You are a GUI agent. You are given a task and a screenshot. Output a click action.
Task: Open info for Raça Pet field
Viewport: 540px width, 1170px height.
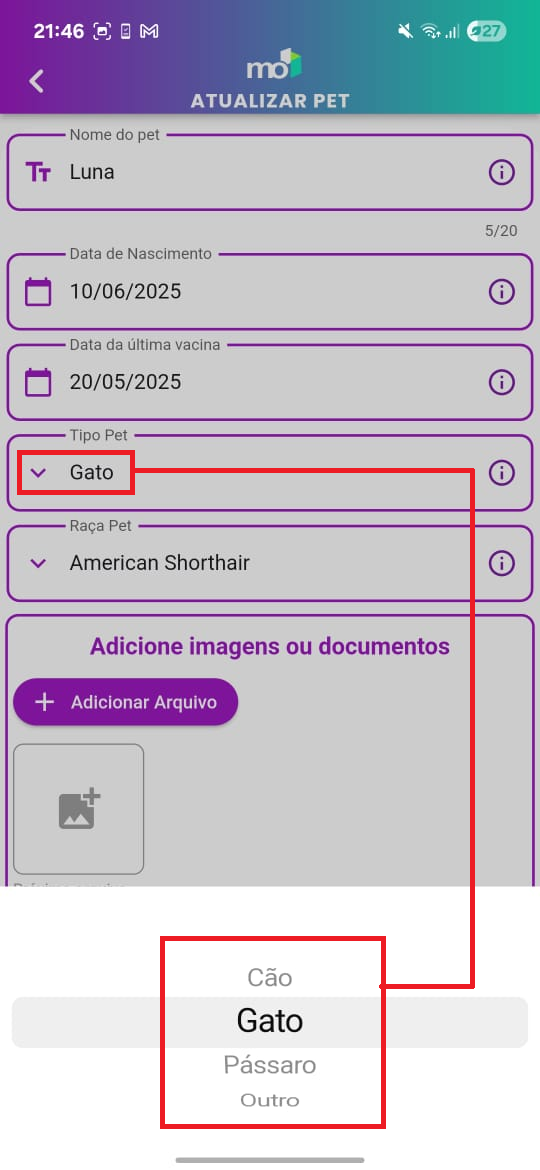(501, 563)
